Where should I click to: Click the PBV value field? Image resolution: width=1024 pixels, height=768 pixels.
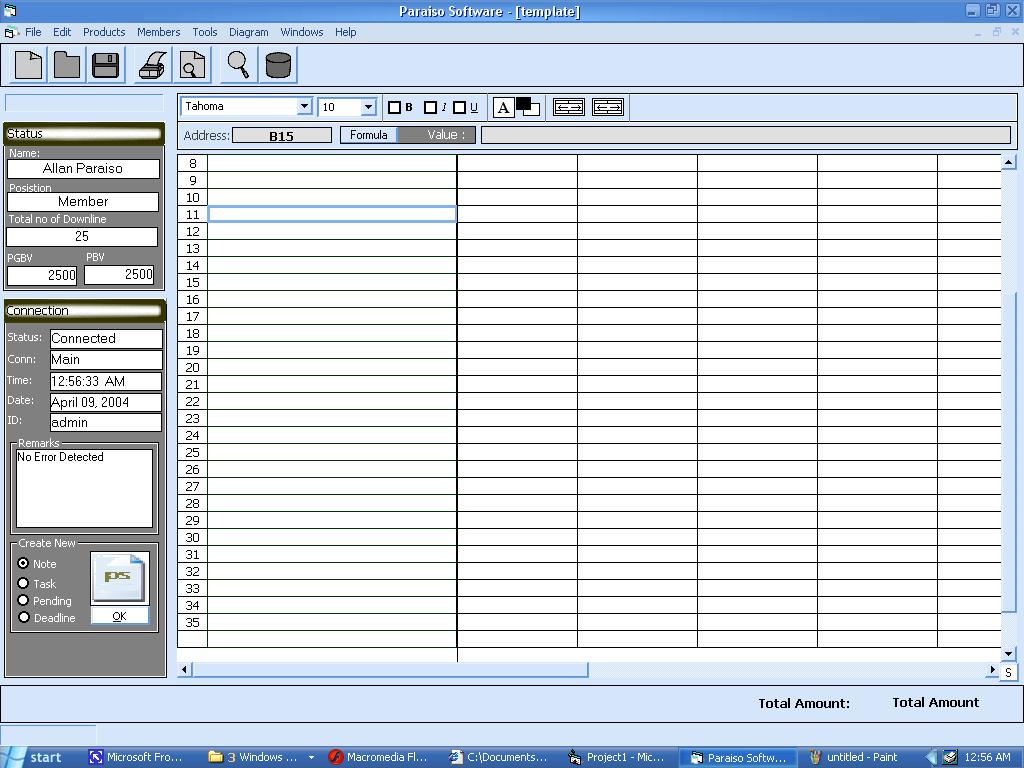[x=120, y=274]
